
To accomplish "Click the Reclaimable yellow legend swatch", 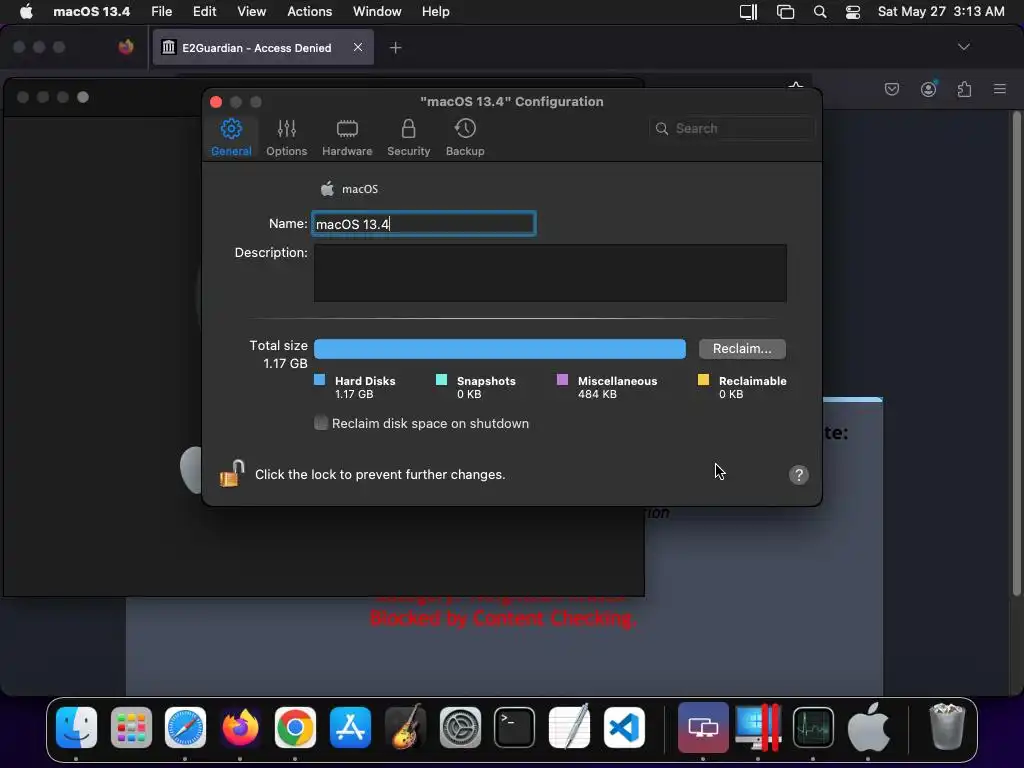I will pos(703,380).
